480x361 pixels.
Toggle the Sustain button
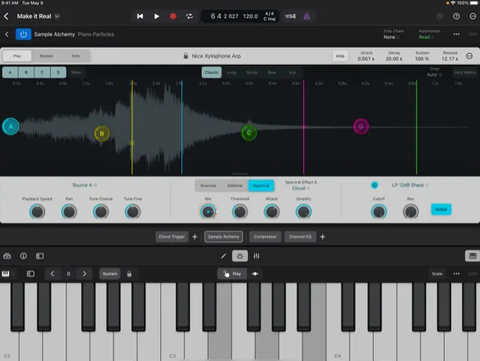tap(110, 274)
